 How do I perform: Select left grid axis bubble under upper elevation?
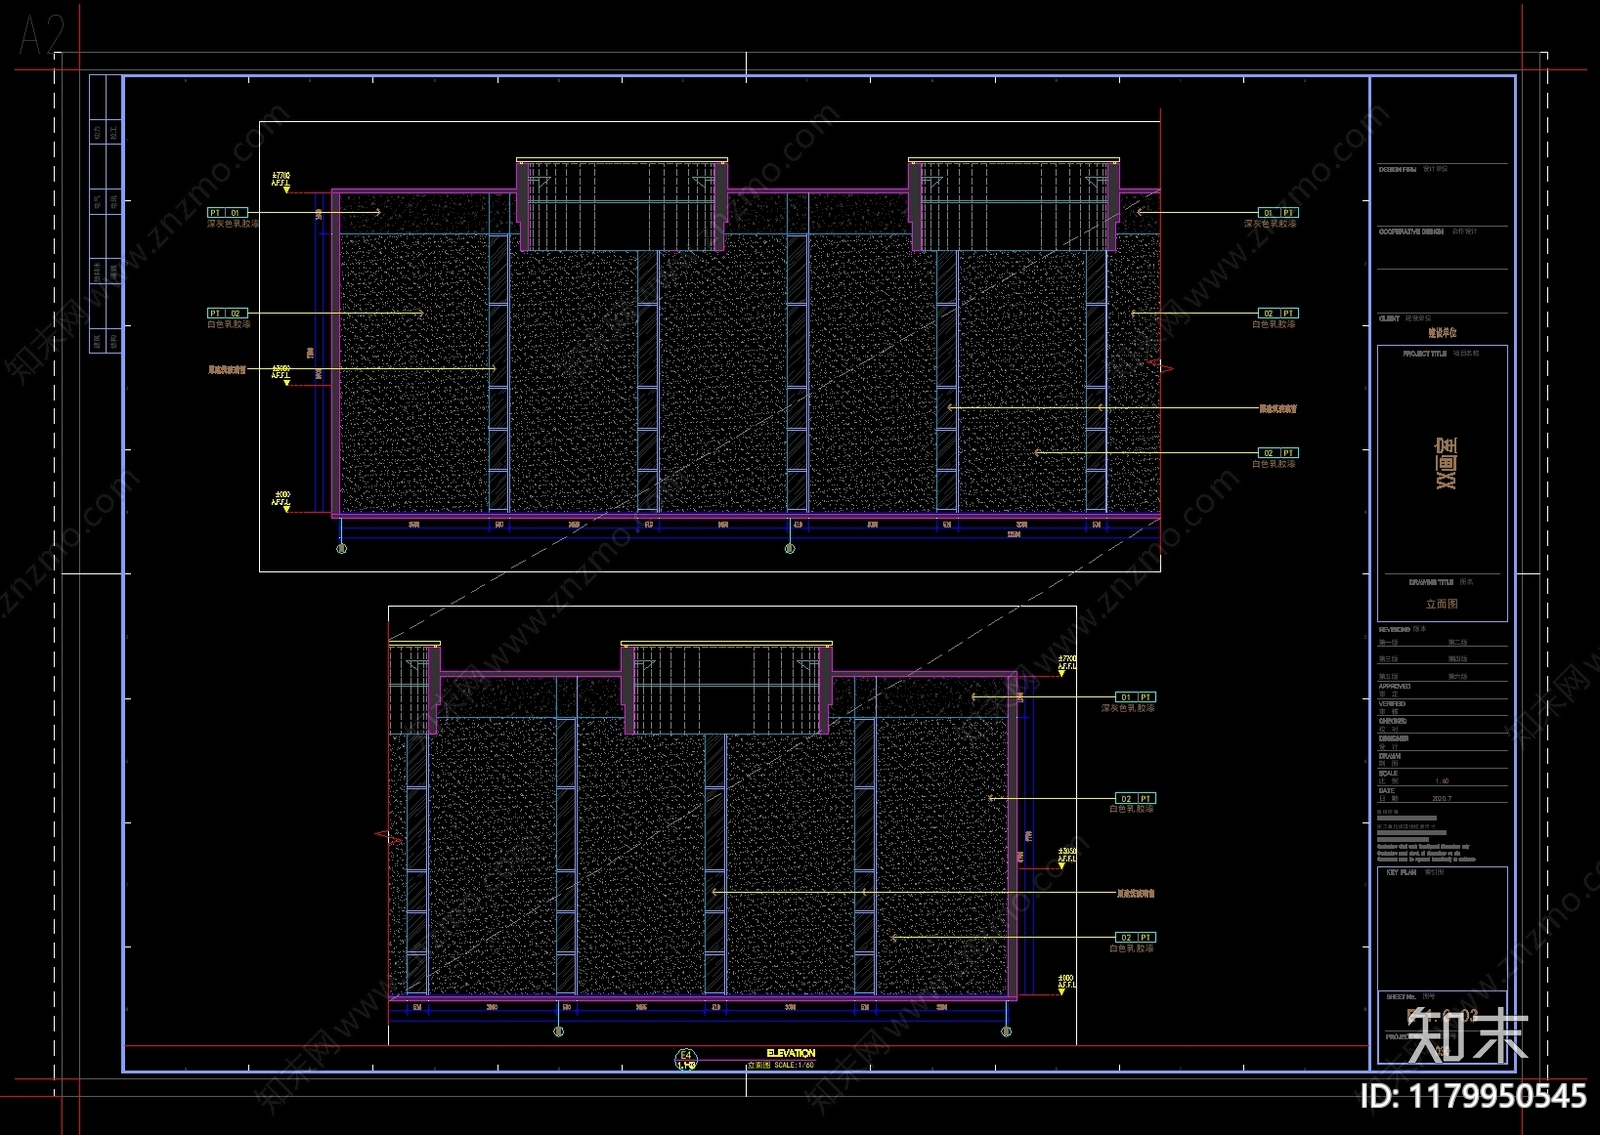pyautogui.click(x=342, y=549)
